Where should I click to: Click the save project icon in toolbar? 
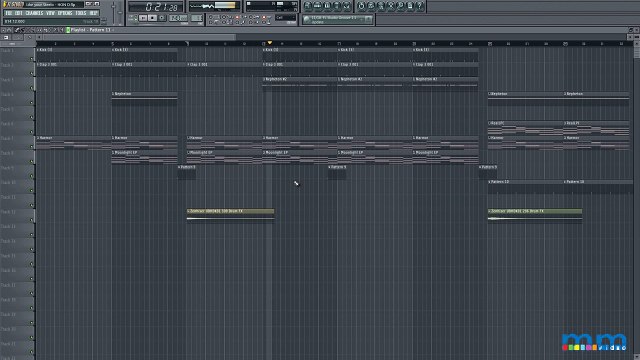371,6
